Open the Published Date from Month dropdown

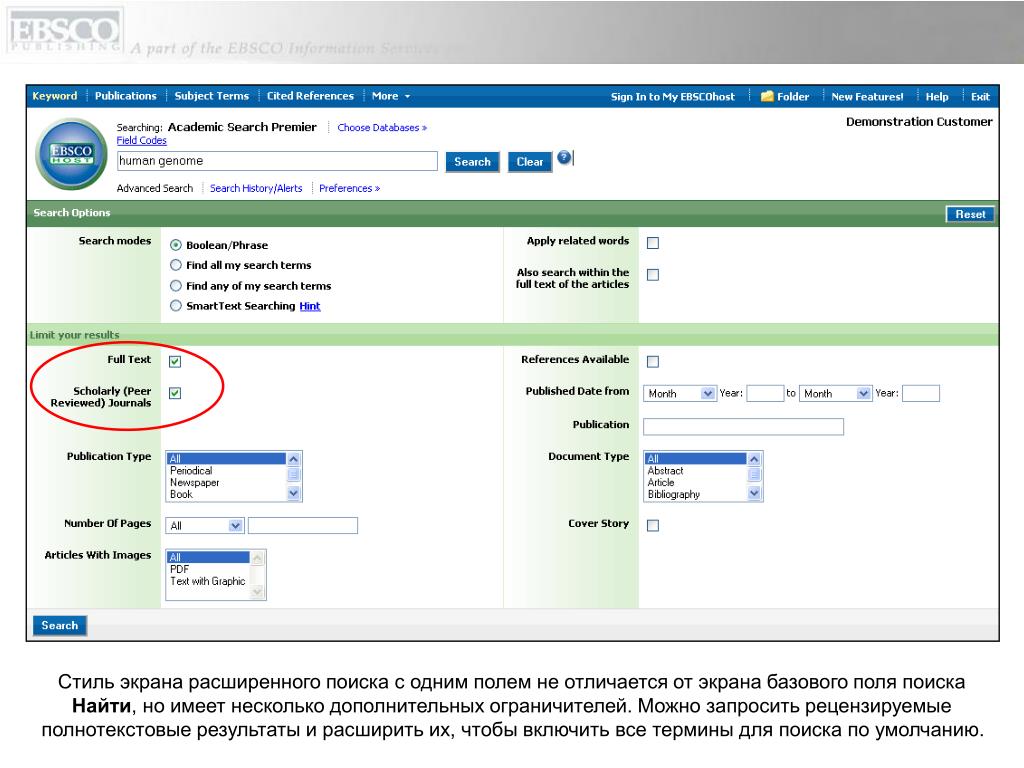tap(679, 393)
